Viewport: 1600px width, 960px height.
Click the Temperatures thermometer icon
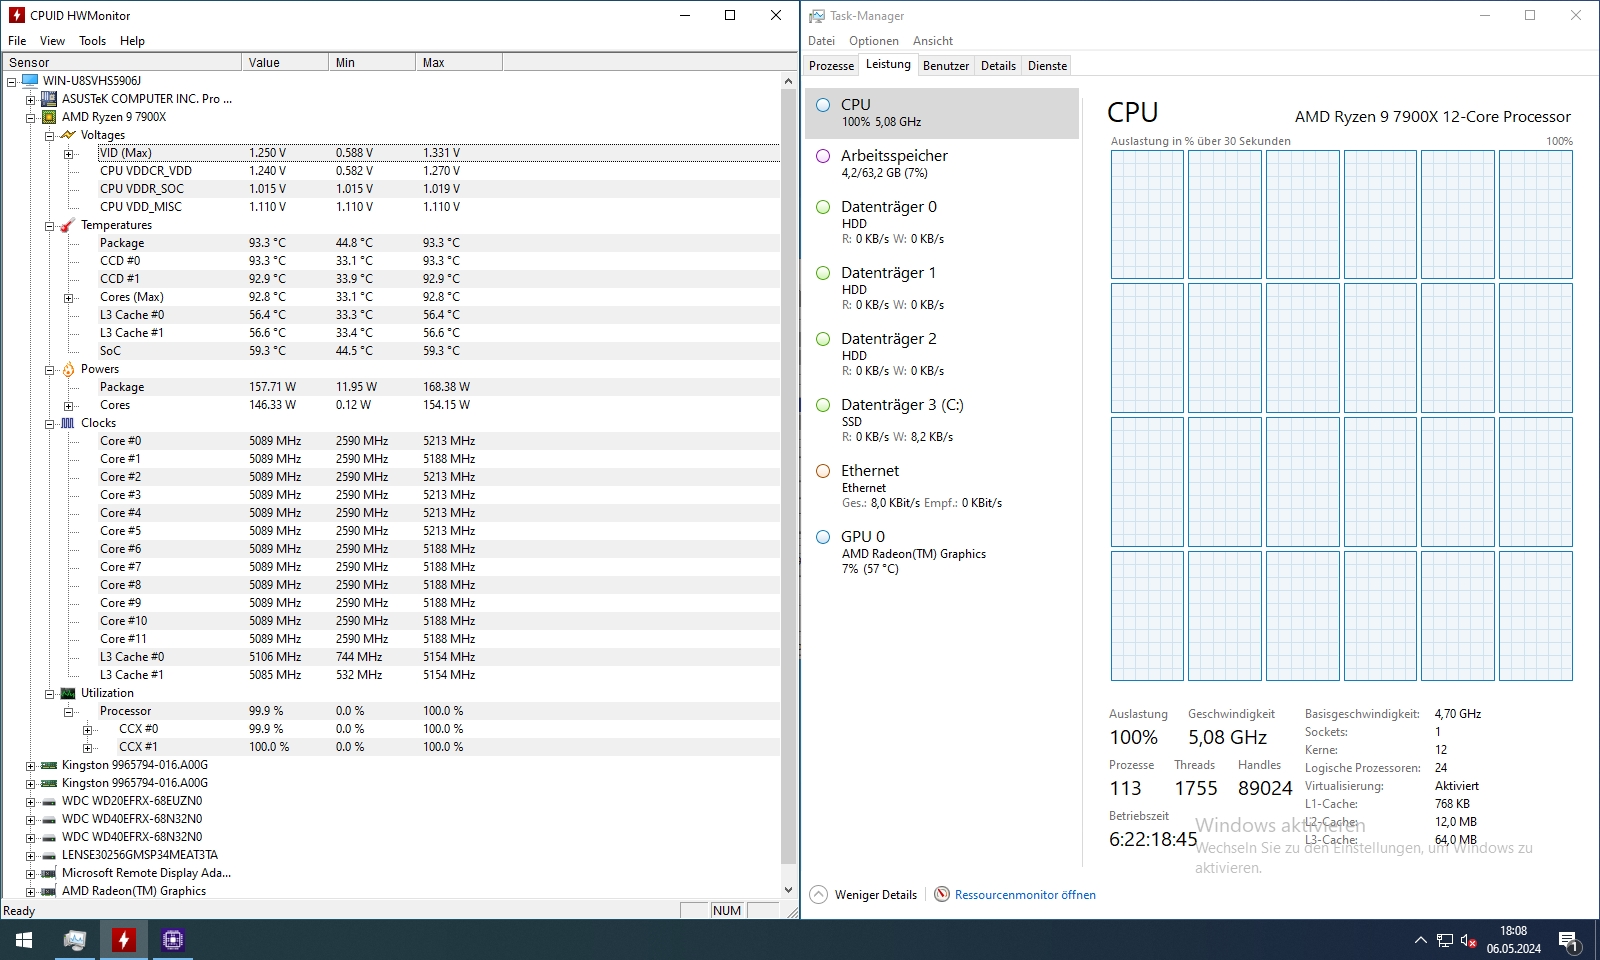(x=67, y=225)
